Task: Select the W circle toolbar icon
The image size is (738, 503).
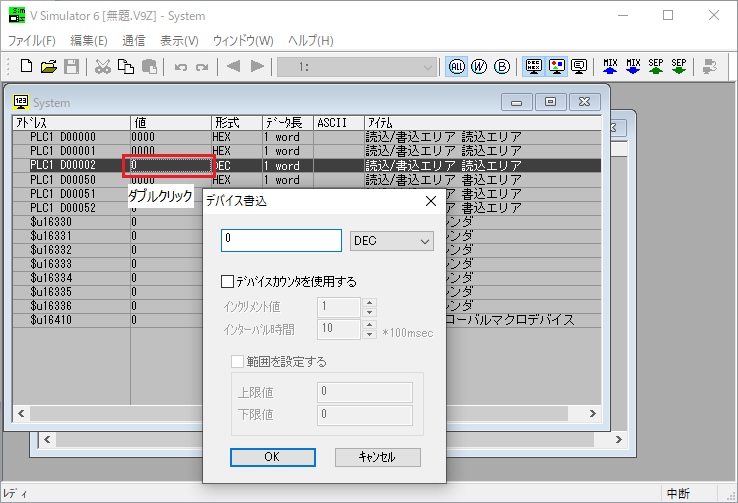Action: [479, 67]
